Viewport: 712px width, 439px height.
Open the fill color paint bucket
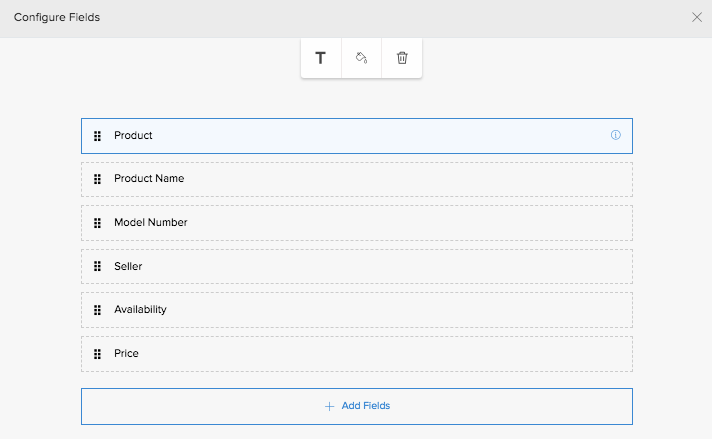361,58
